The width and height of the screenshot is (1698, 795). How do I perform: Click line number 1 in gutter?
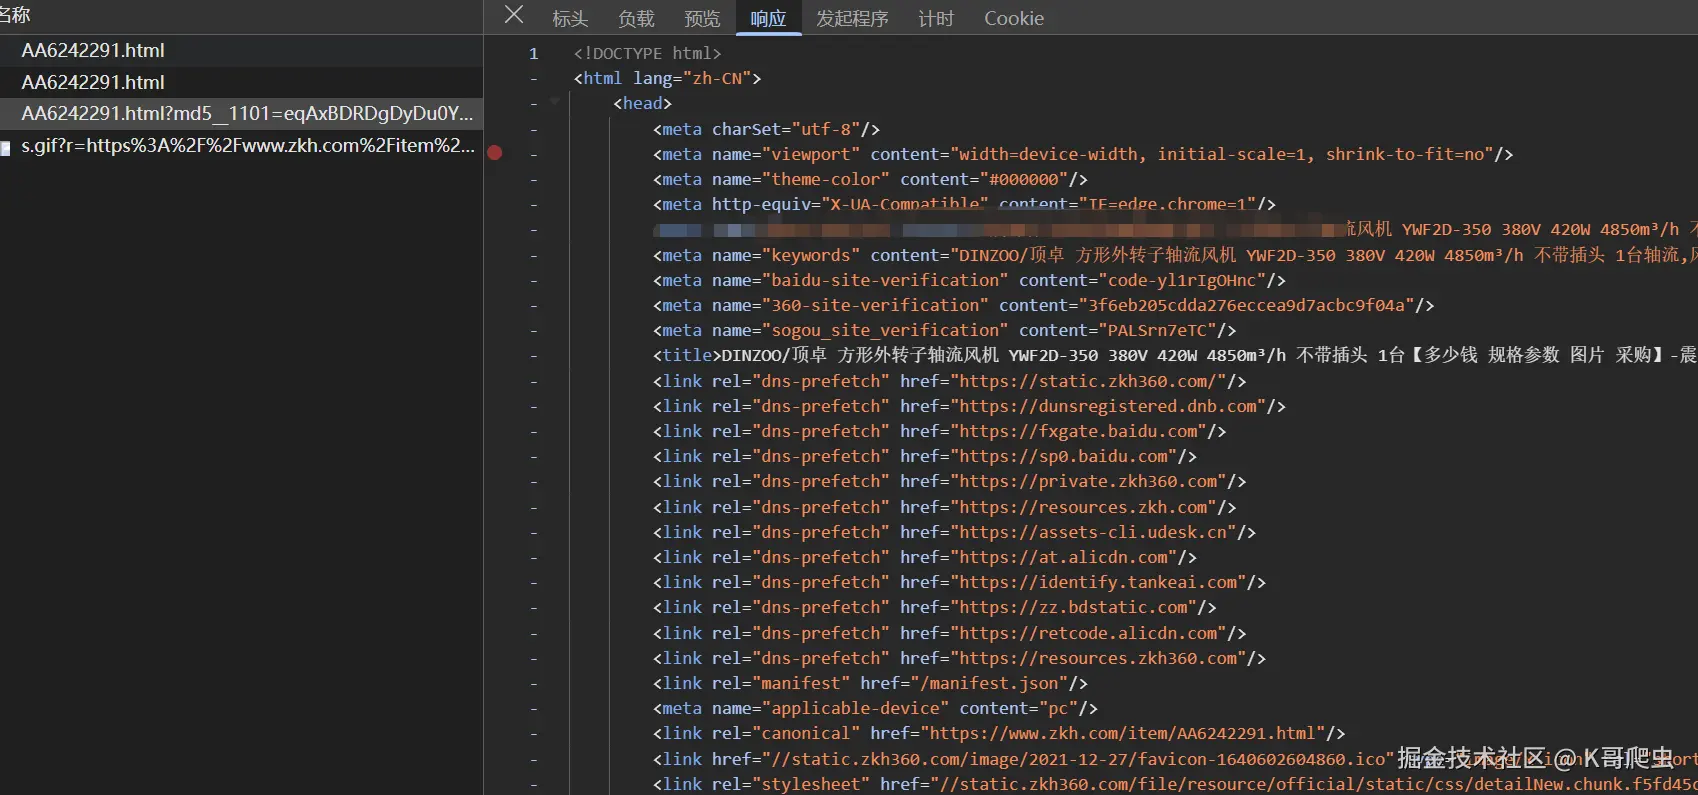[x=533, y=53]
